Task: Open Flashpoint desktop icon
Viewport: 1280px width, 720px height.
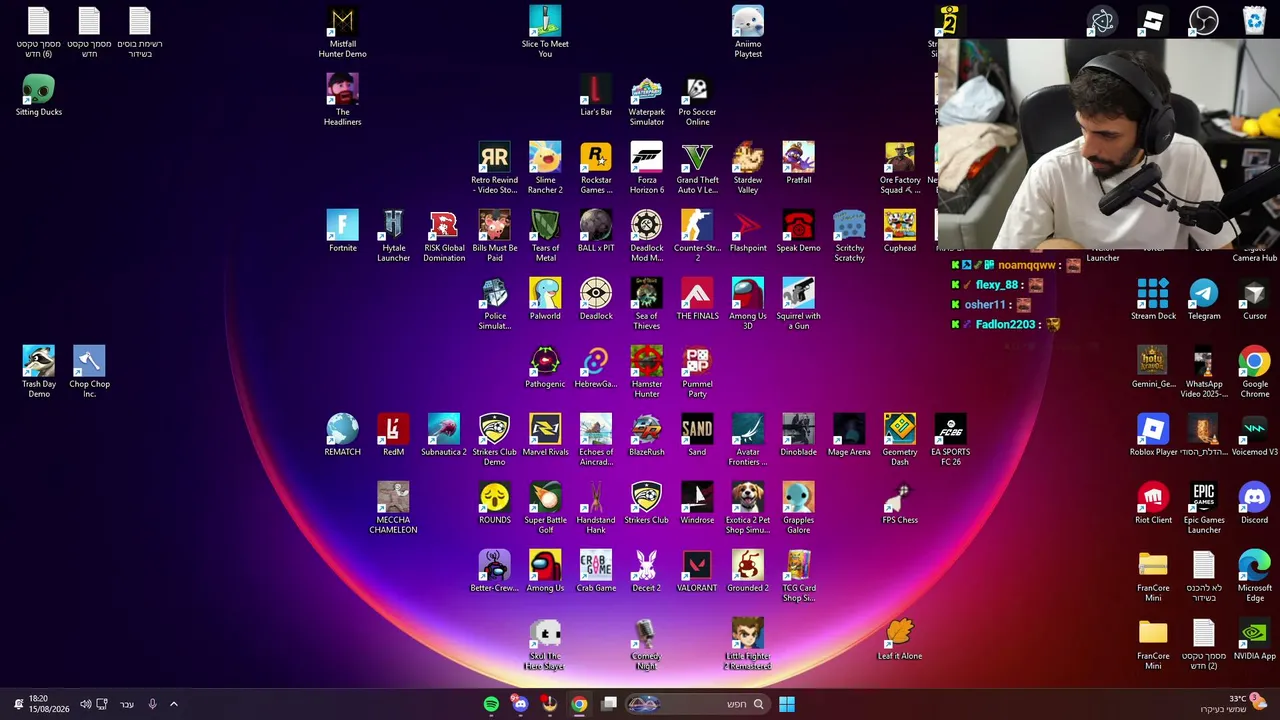Action: 748,231
